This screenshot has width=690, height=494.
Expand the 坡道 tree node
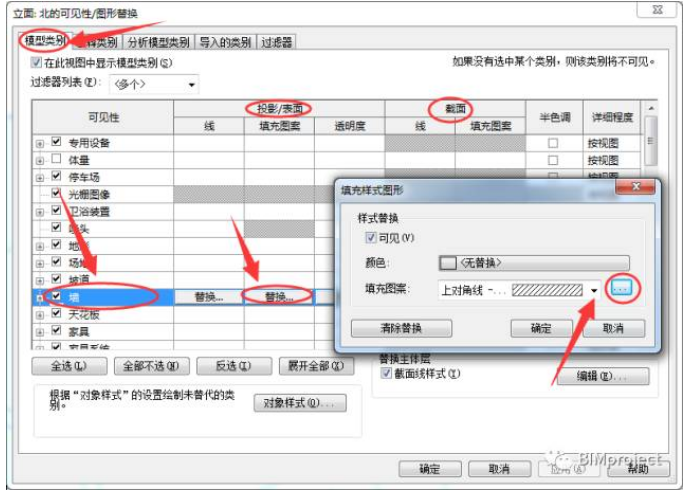tap(40, 281)
